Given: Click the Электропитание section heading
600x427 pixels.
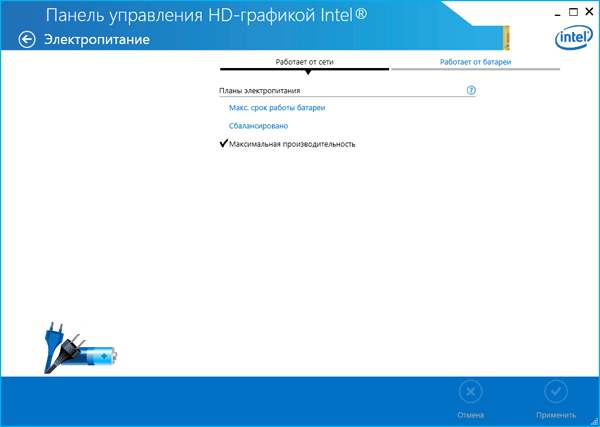Looking at the screenshot, I should (x=96, y=40).
